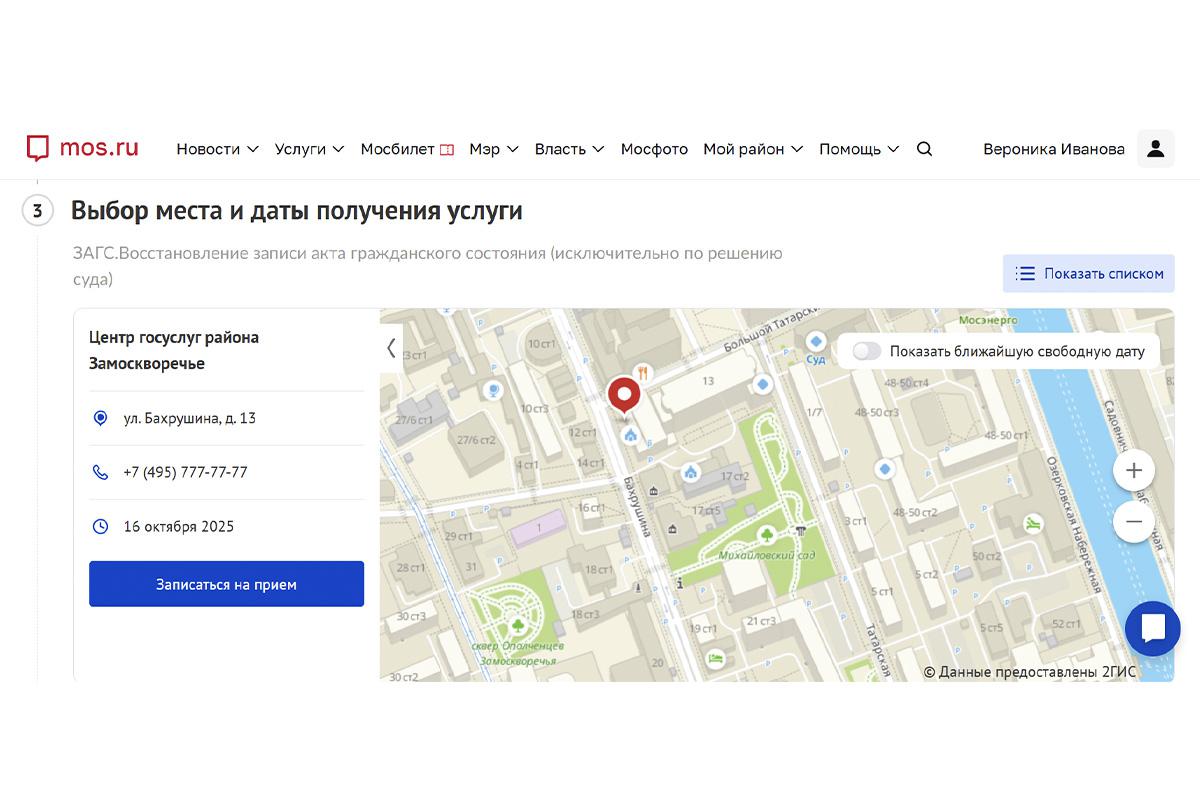The image size is (1200, 800).
Task: Collapse the panel using the left chevron
Action: 390,348
